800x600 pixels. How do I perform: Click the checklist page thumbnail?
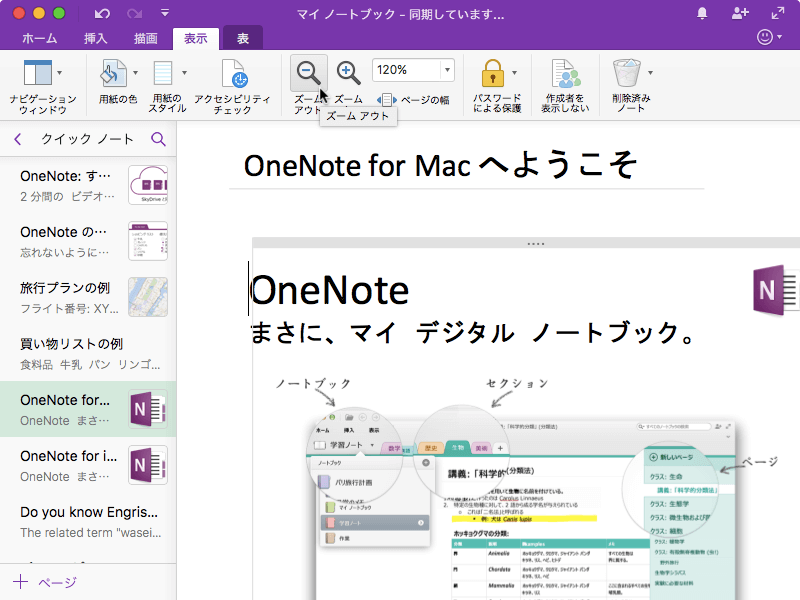click(x=148, y=241)
